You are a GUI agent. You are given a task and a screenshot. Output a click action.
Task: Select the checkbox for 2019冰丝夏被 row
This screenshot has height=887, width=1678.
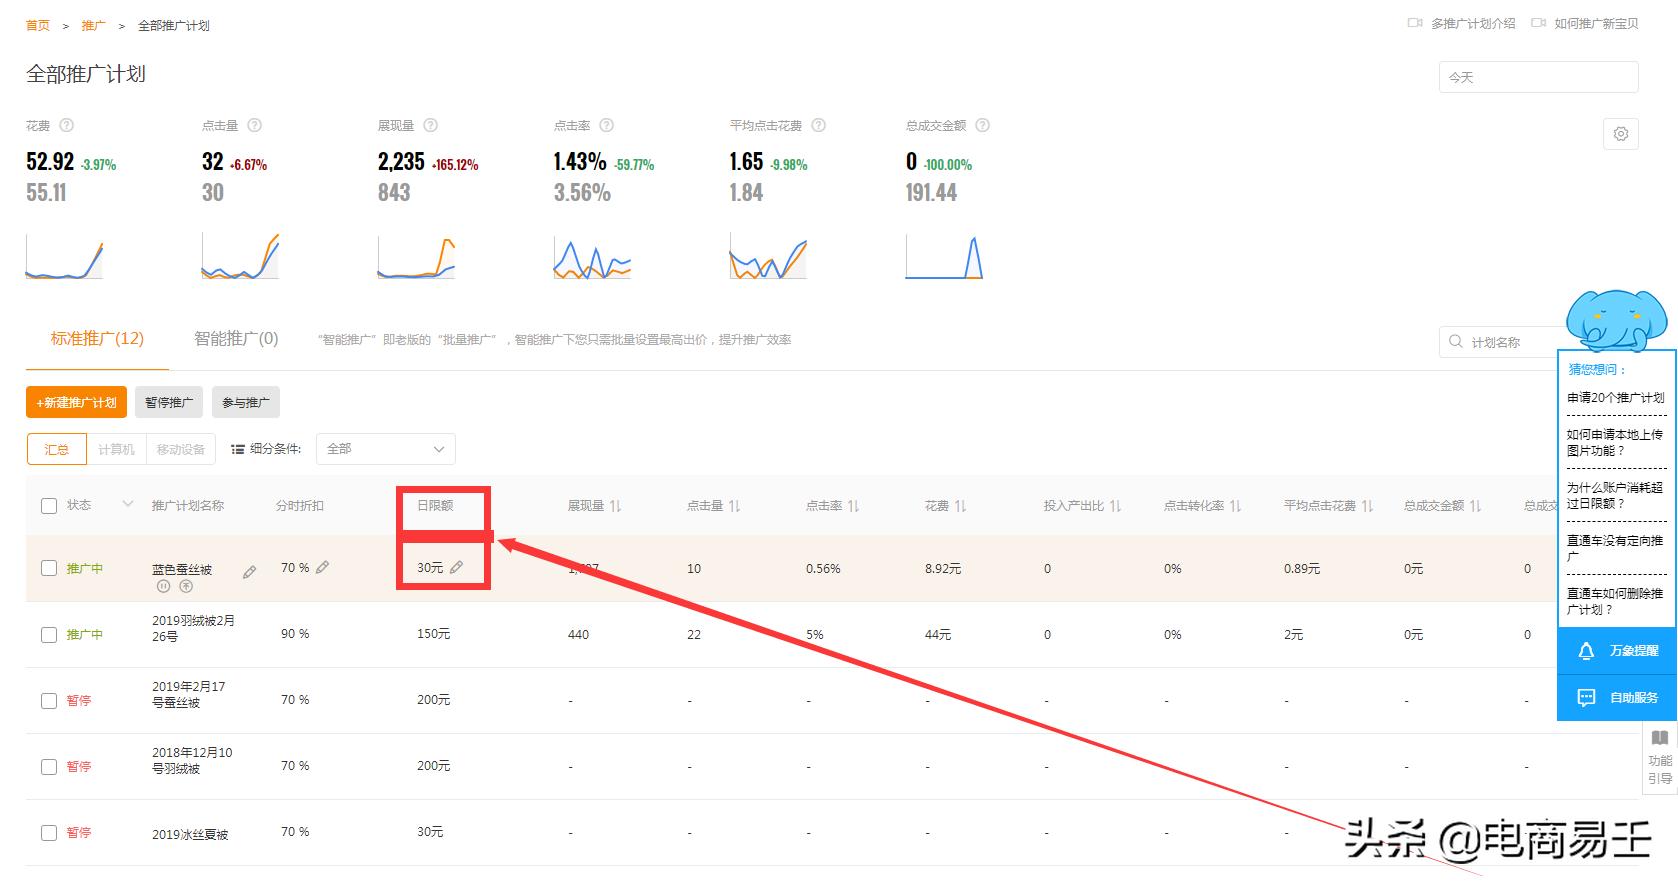point(49,832)
